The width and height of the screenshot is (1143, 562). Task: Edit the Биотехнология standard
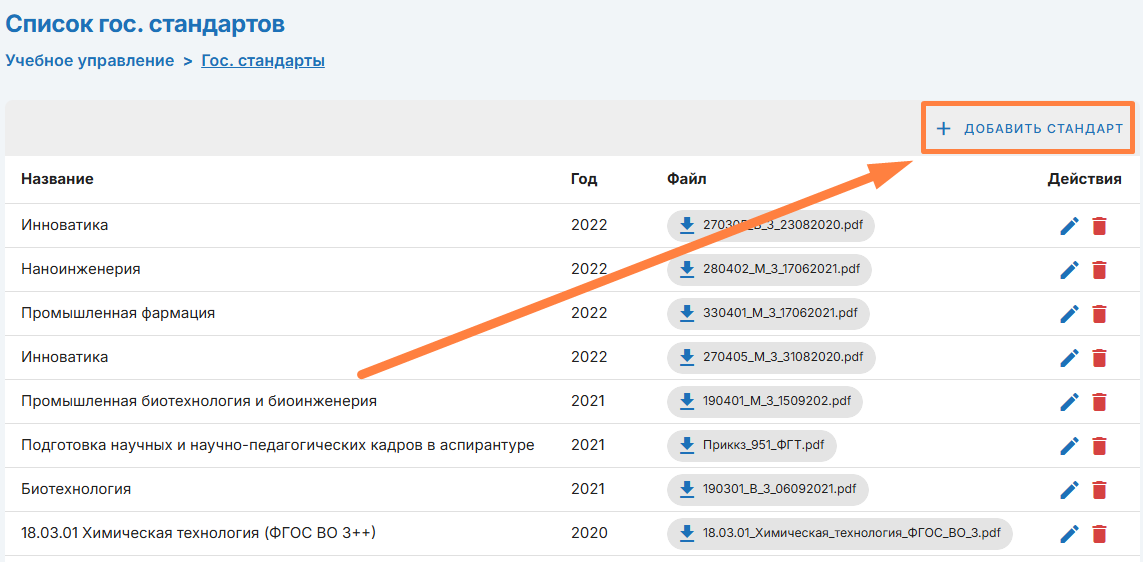pos(1069,490)
